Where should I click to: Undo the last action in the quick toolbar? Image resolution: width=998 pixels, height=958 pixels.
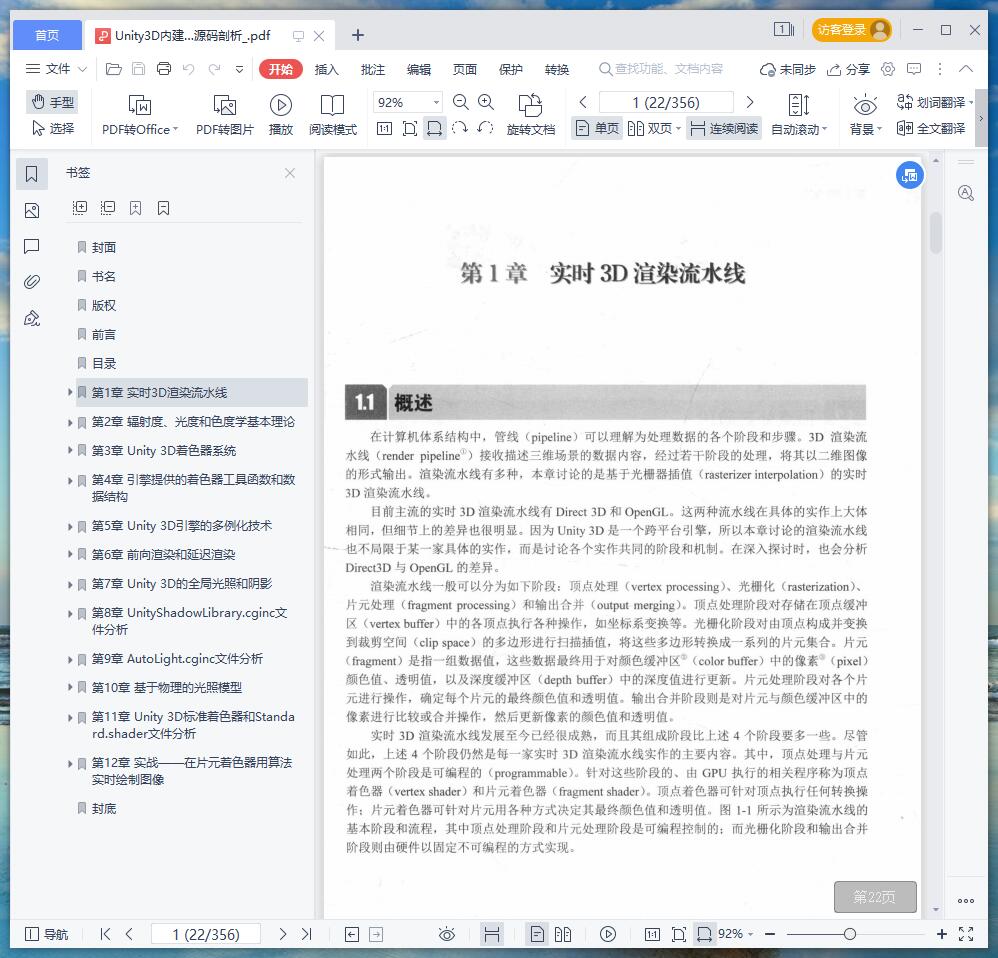(188, 69)
